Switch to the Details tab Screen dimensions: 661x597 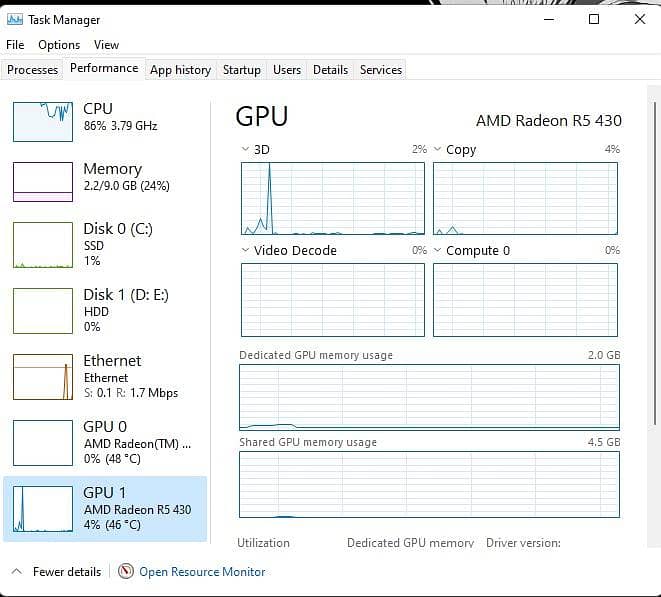[x=330, y=70]
